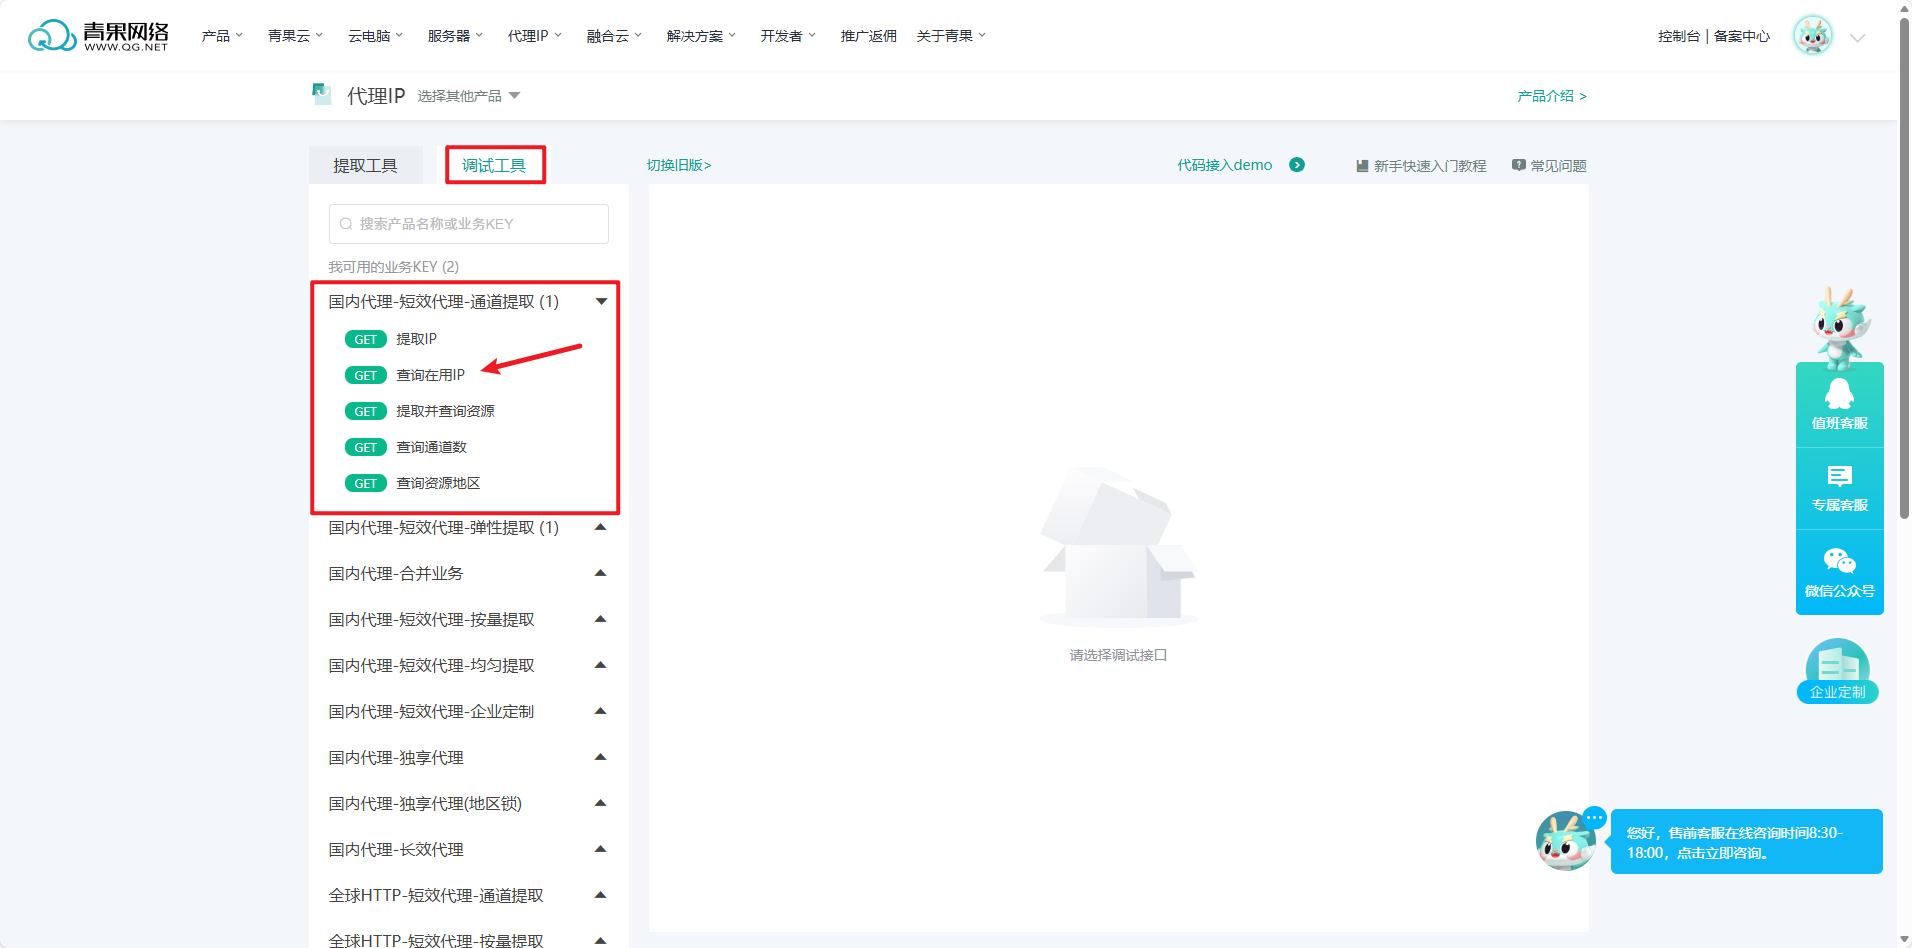Click the arrow icon beside 代码接入demo

[1297, 165]
